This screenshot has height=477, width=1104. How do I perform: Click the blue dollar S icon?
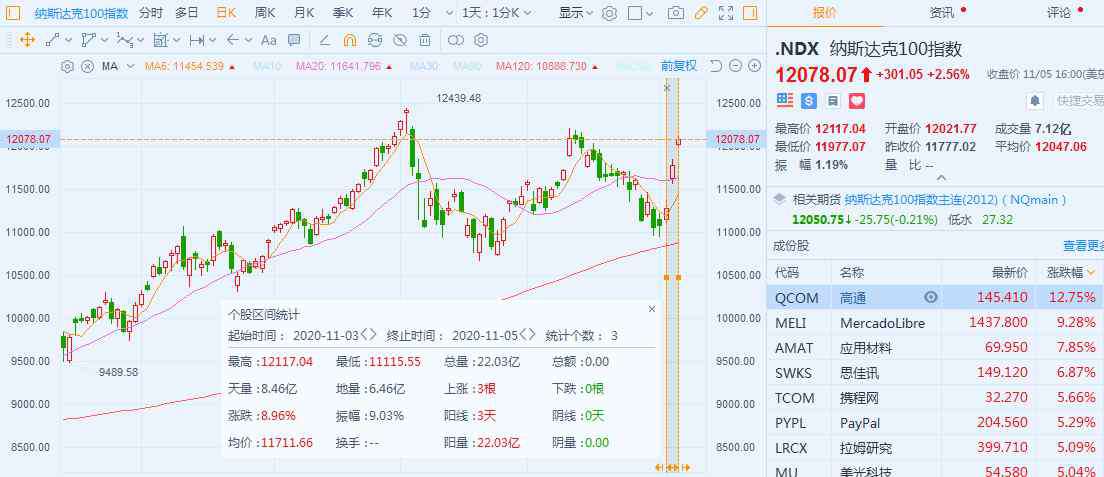click(x=809, y=101)
